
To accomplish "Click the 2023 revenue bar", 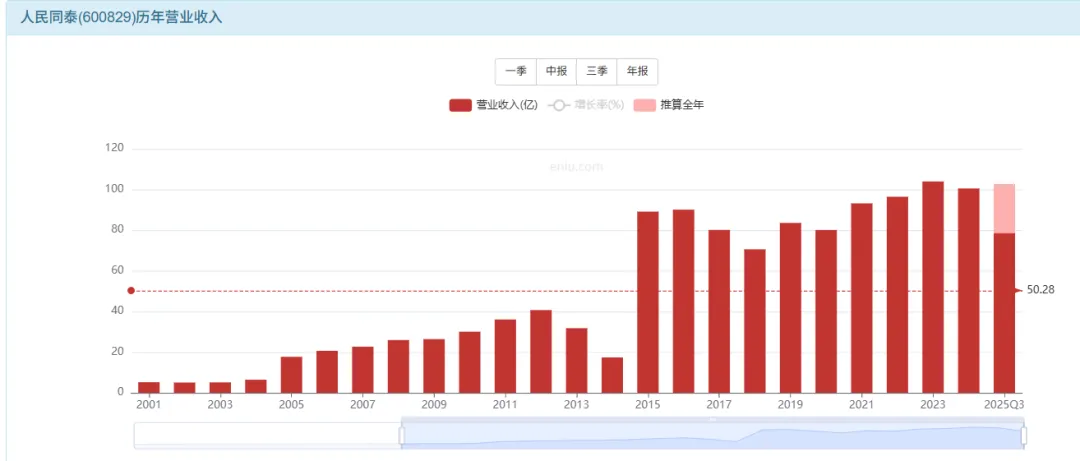I will click(x=933, y=287).
